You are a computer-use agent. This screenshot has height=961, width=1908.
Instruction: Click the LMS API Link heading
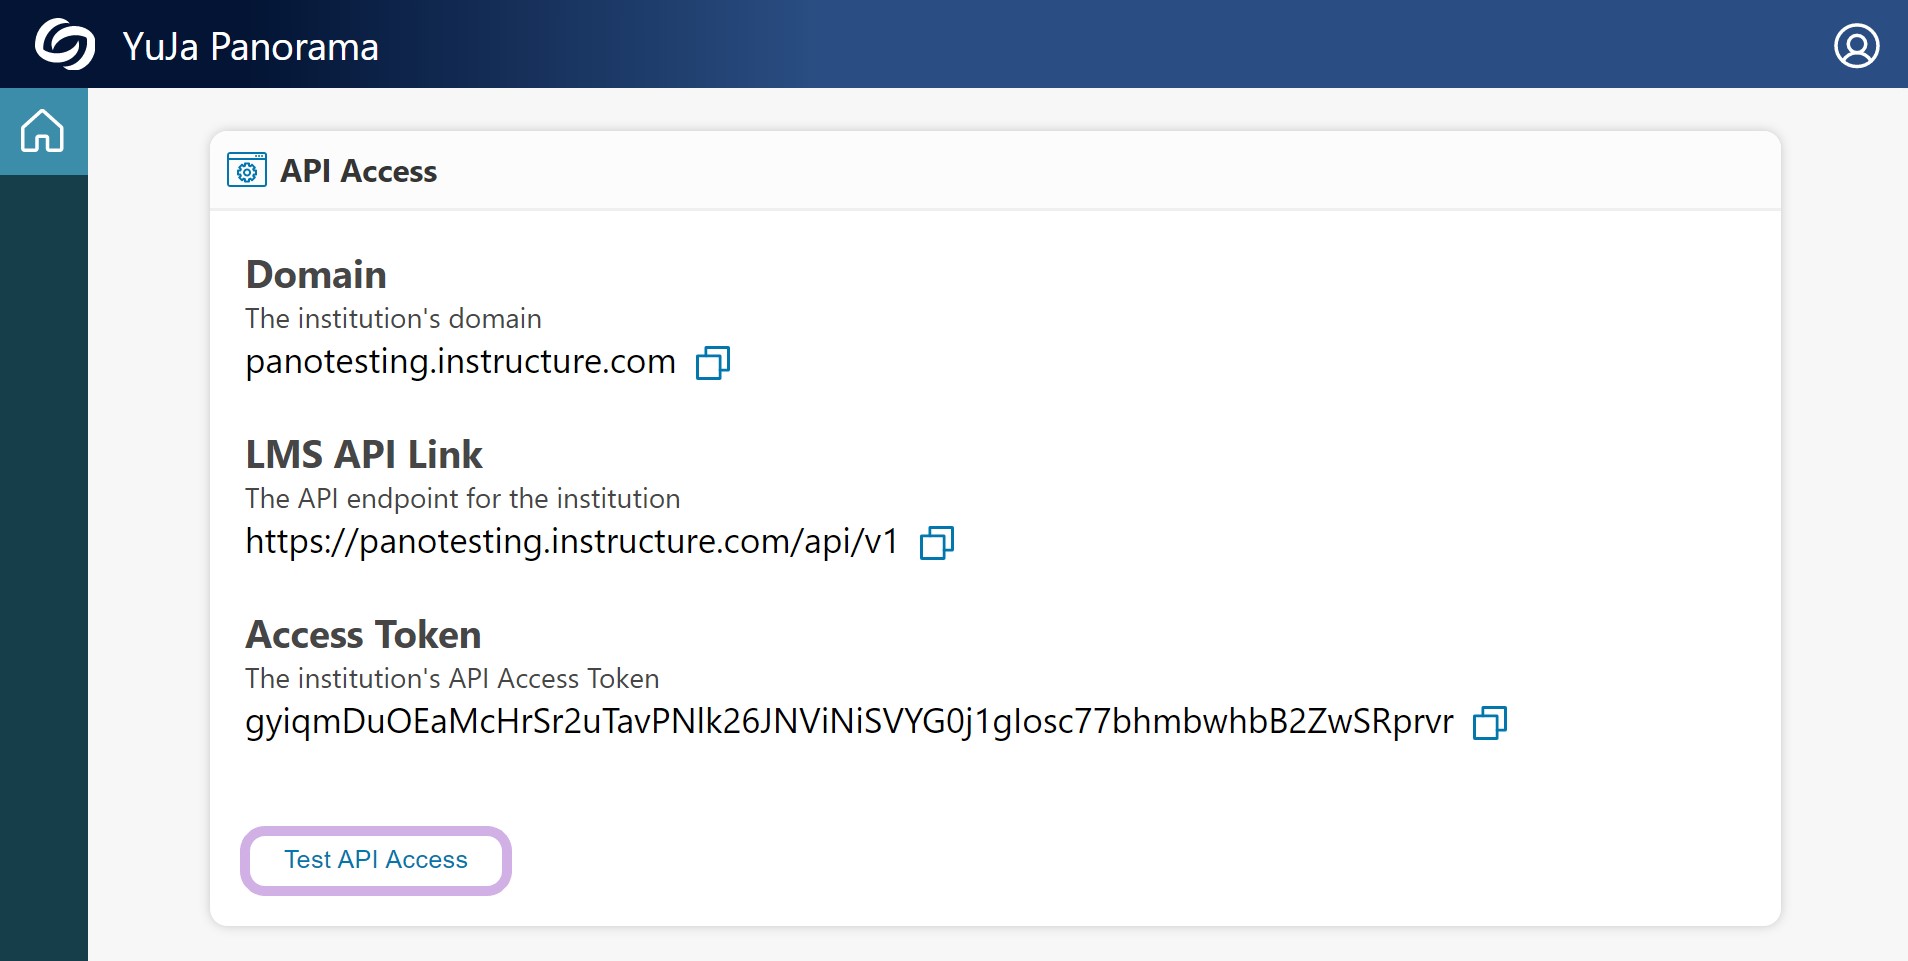tap(364, 454)
